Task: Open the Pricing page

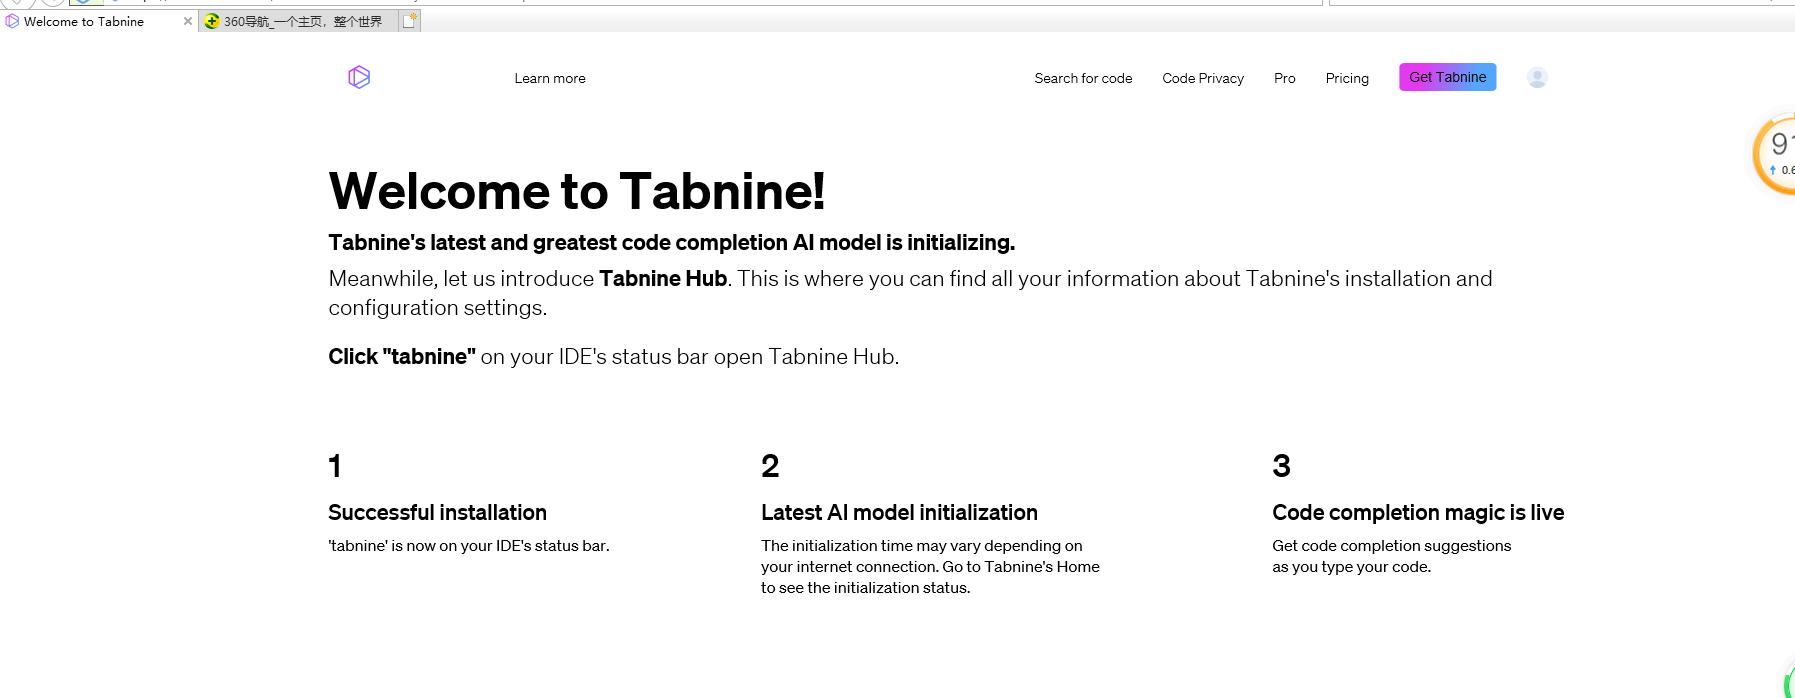Action: coord(1347,78)
